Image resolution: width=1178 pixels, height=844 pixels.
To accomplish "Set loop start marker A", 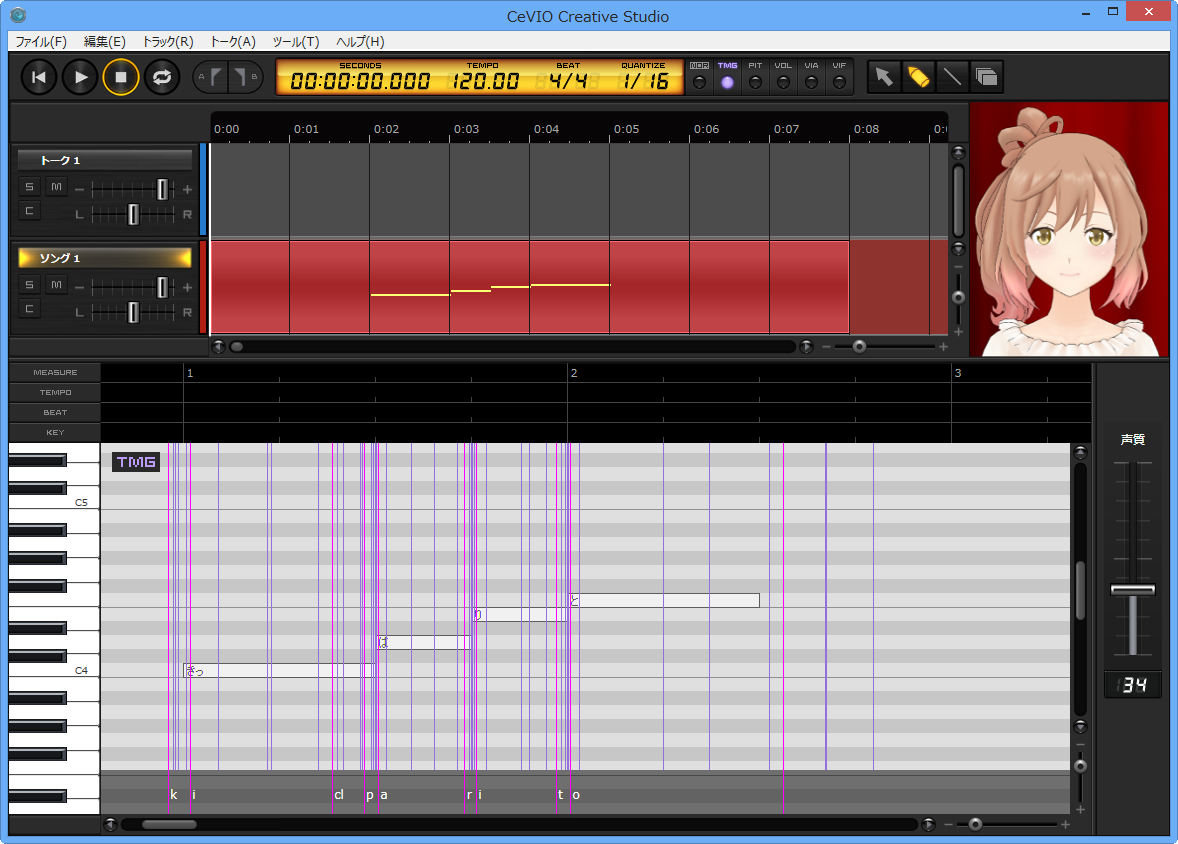I will [210, 77].
